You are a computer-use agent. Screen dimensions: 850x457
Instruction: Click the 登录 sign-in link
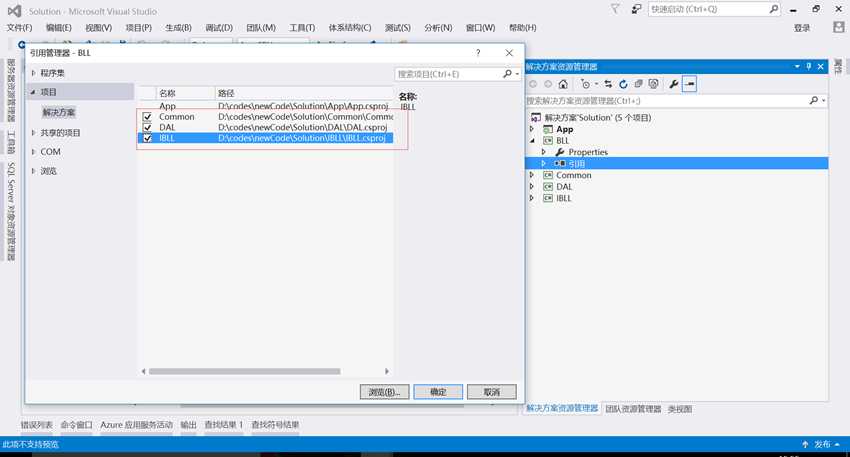click(802, 28)
